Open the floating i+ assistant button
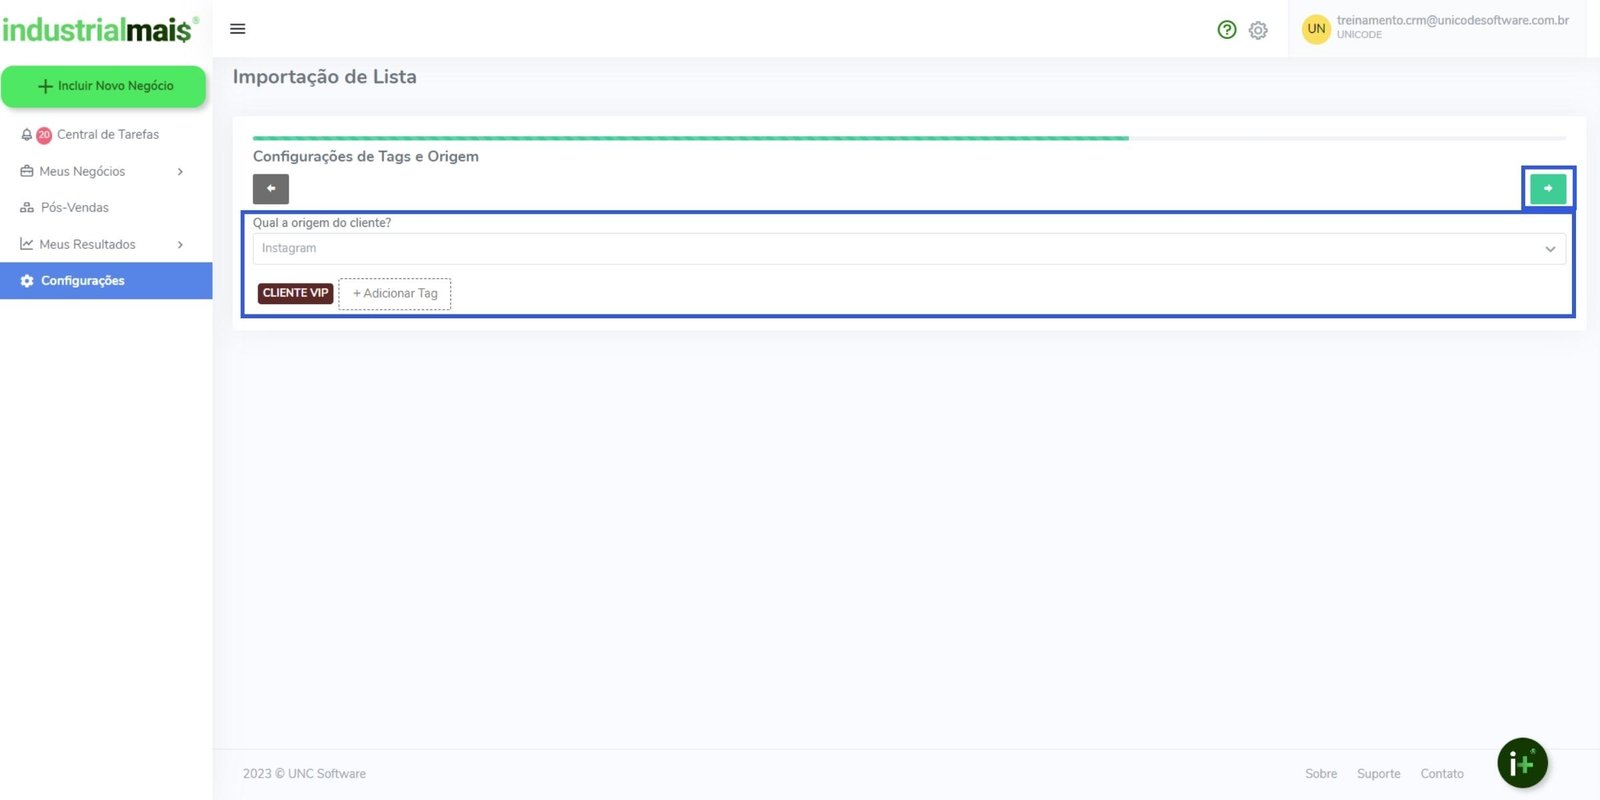Viewport: 1600px width, 800px height. 1522,764
